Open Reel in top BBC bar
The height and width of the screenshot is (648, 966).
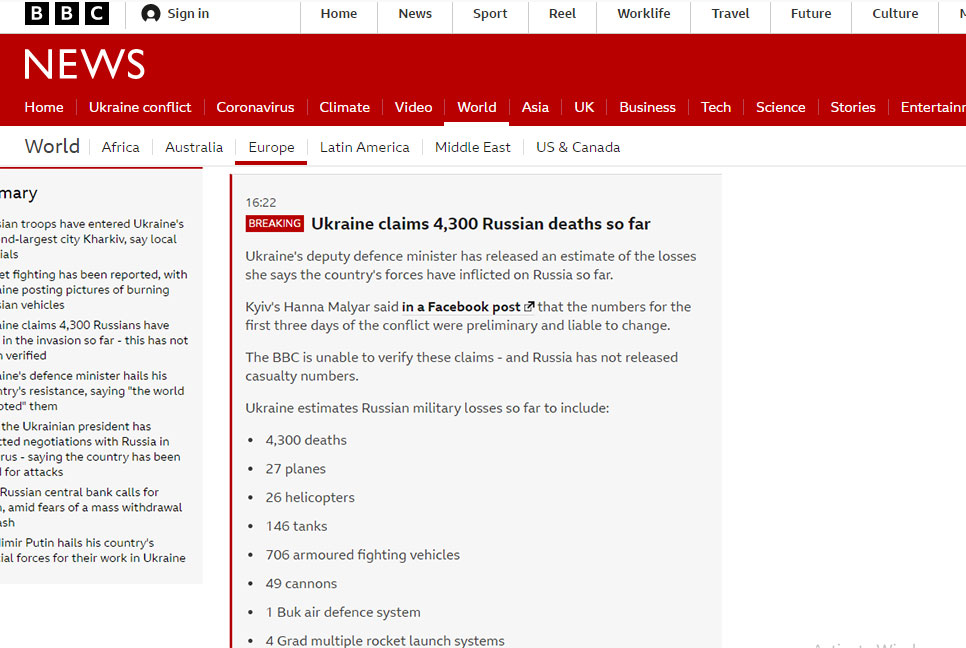click(562, 14)
